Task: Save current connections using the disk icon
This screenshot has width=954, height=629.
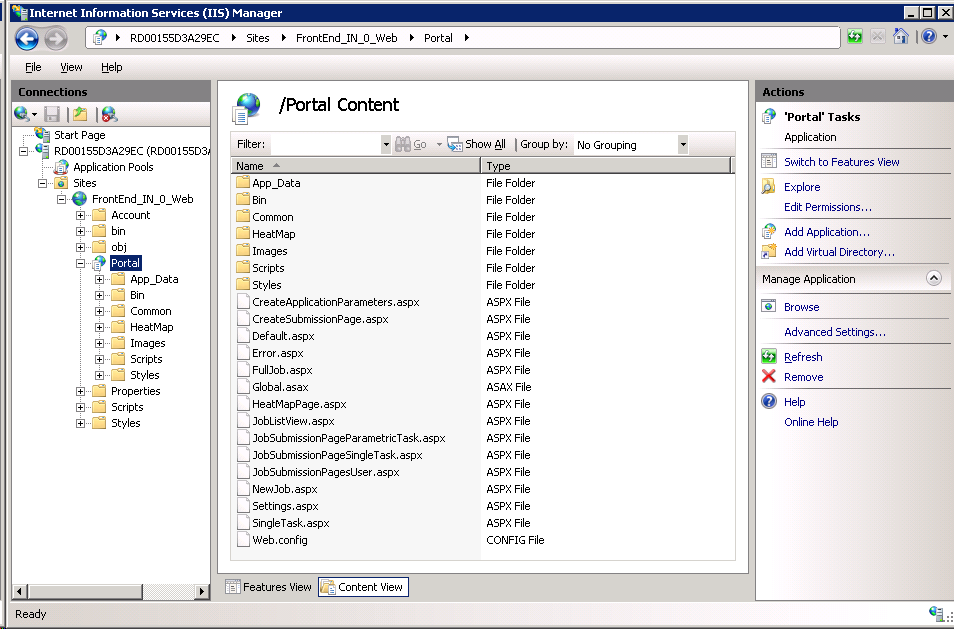Action: (x=53, y=113)
